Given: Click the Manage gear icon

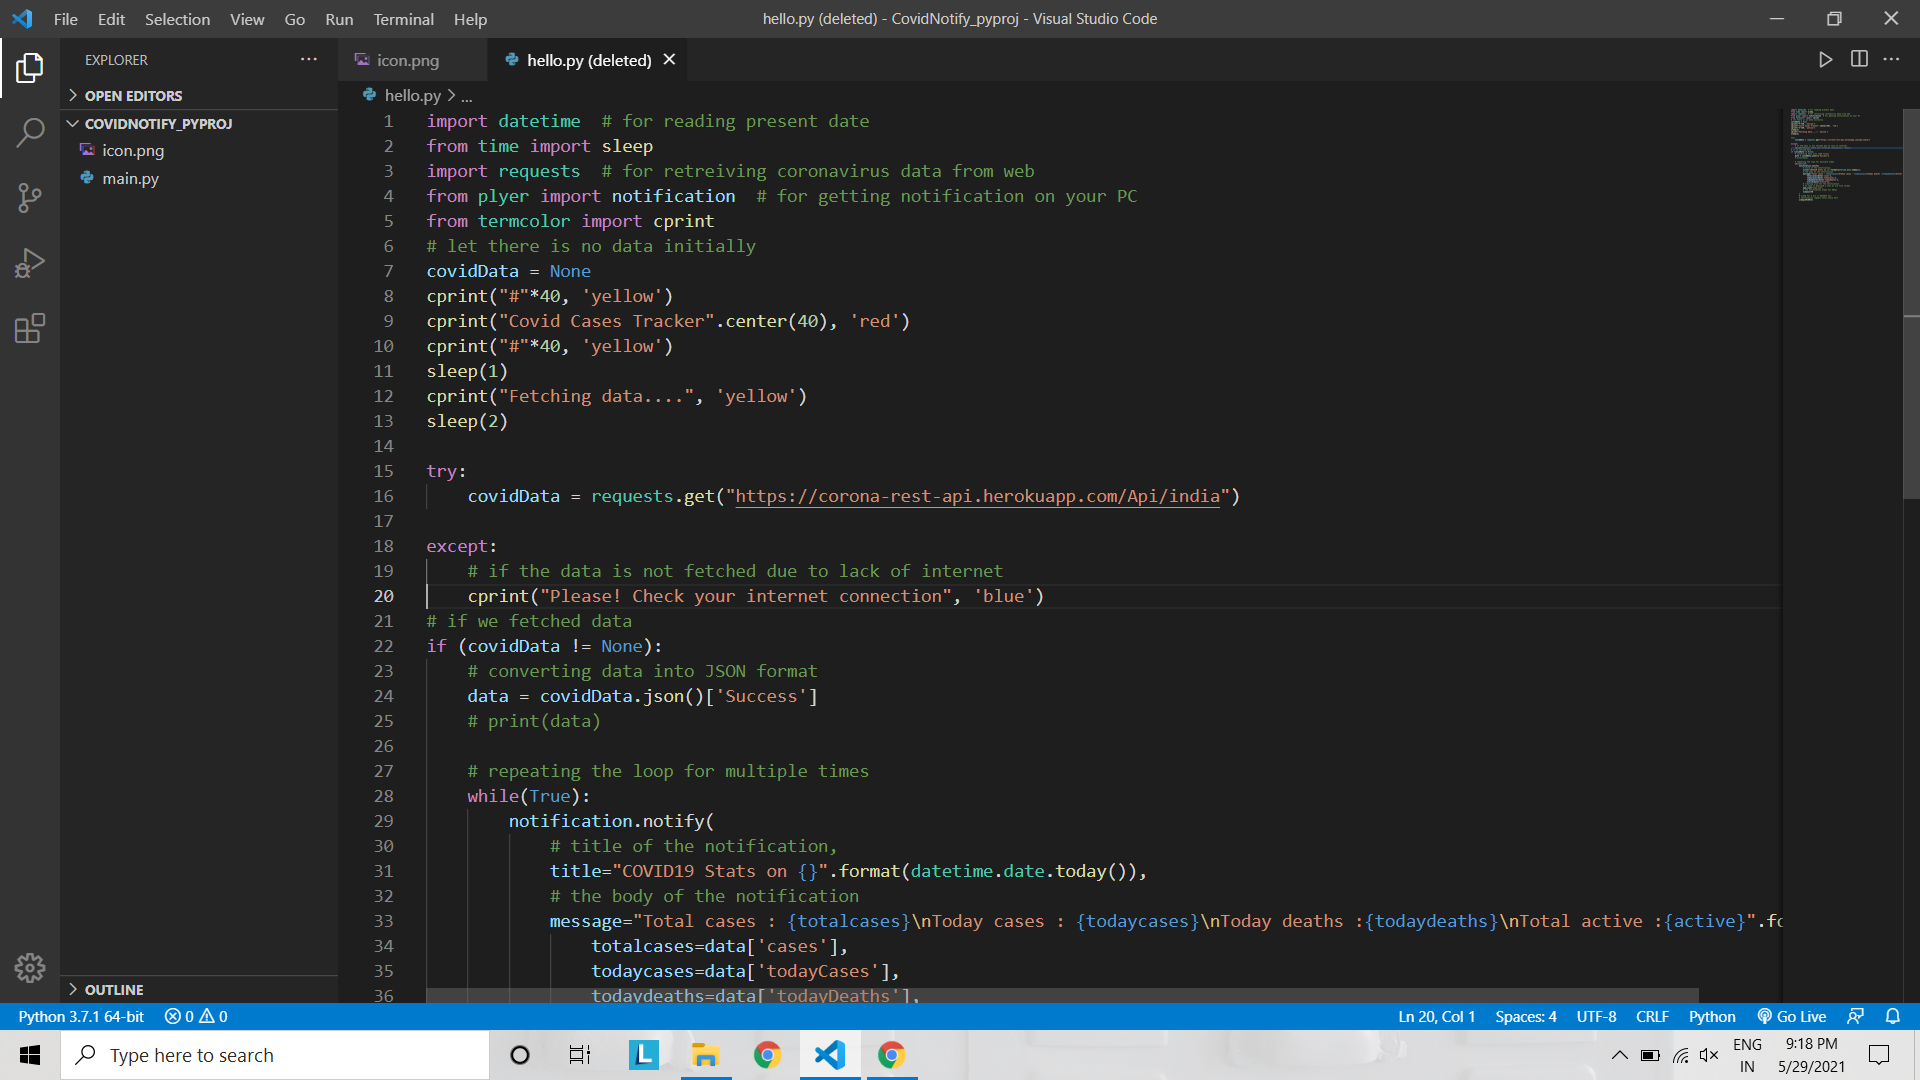Looking at the screenshot, I should click(30, 967).
